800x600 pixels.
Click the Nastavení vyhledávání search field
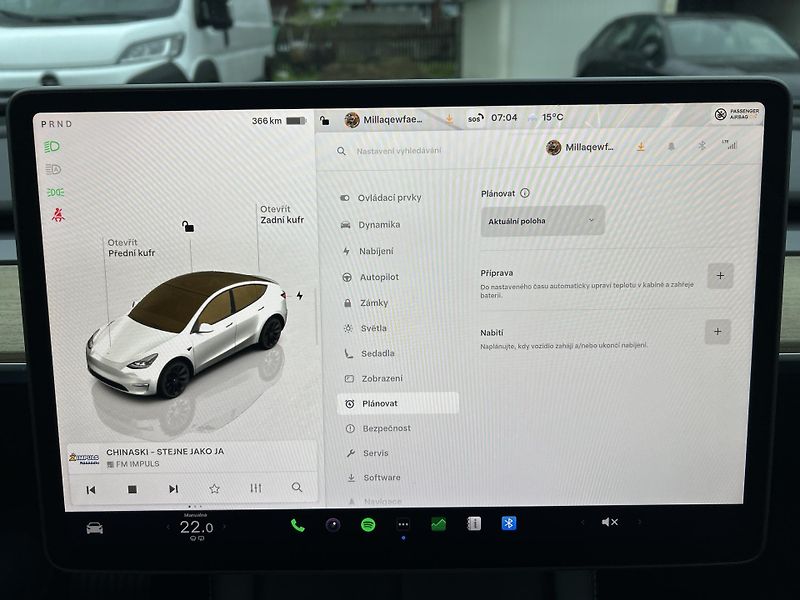click(x=399, y=151)
